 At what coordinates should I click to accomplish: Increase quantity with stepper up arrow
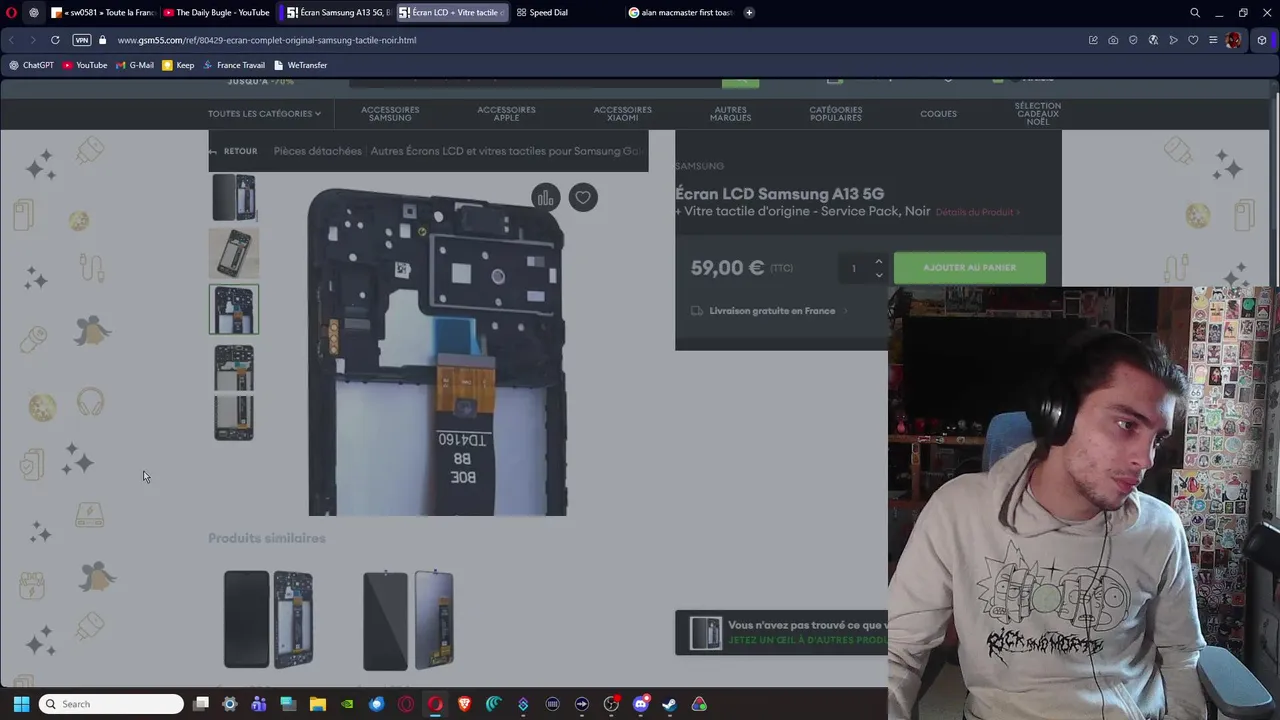click(x=879, y=262)
